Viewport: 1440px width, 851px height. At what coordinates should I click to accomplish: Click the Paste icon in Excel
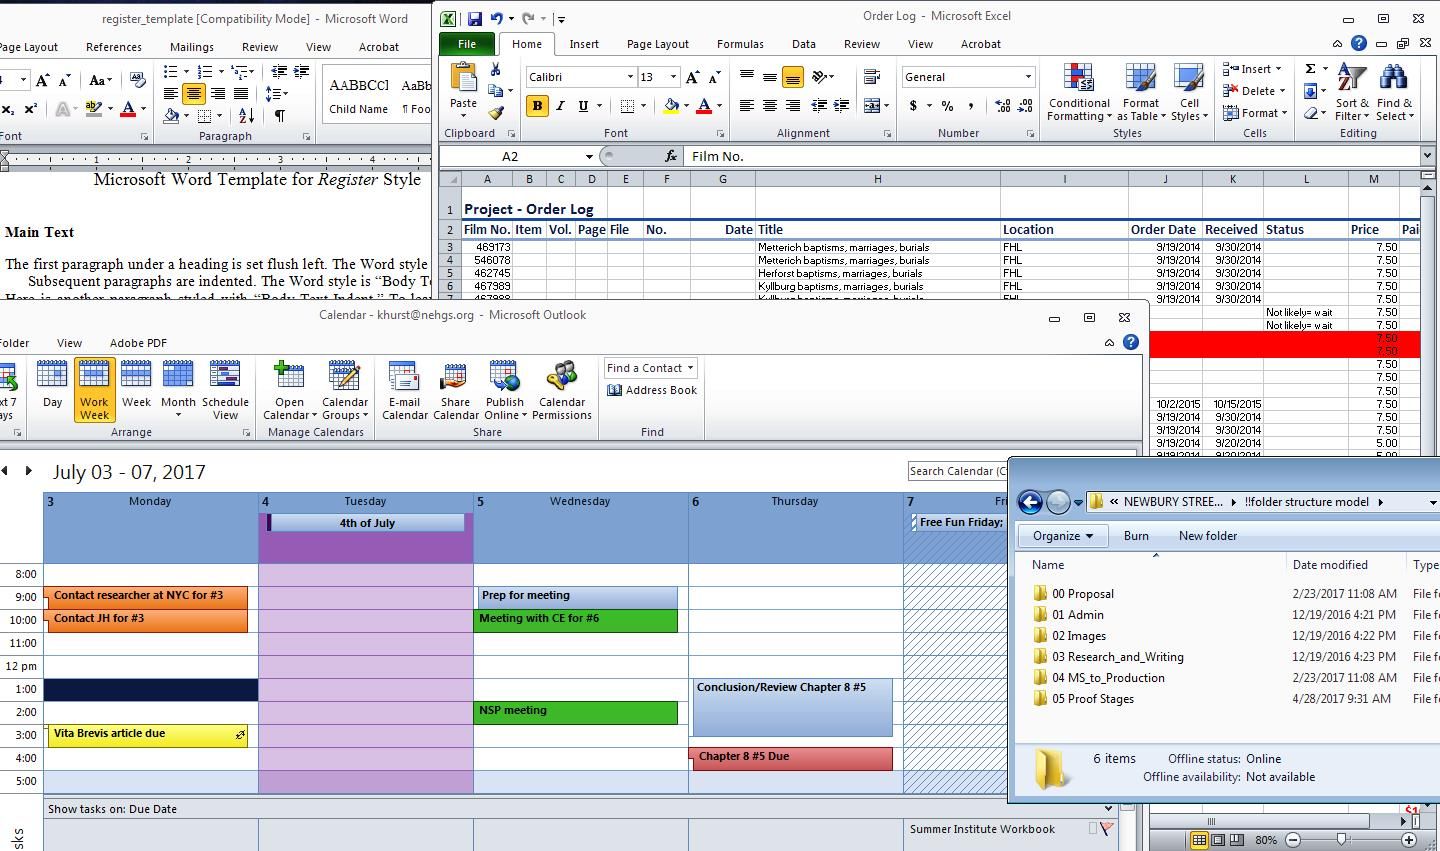[x=463, y=77]
